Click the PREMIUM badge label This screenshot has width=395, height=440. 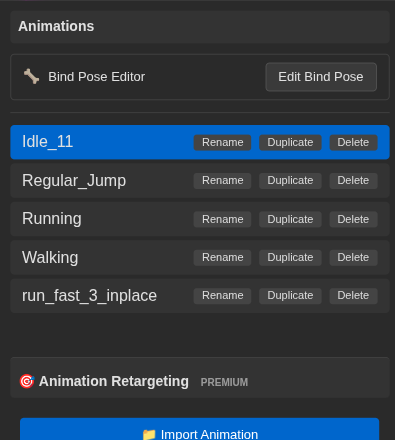pos(224,382)
